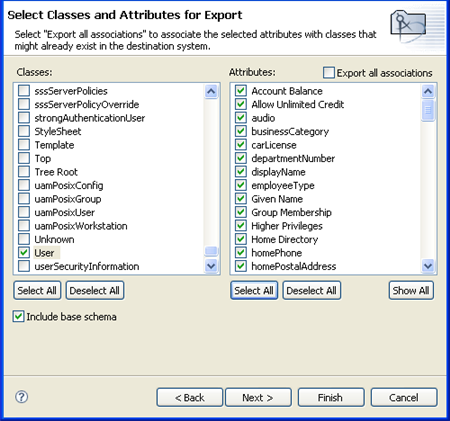Screen dimensions: 450x421
Task: Check the Template class checkbox
Action: (x=24, y=145)
